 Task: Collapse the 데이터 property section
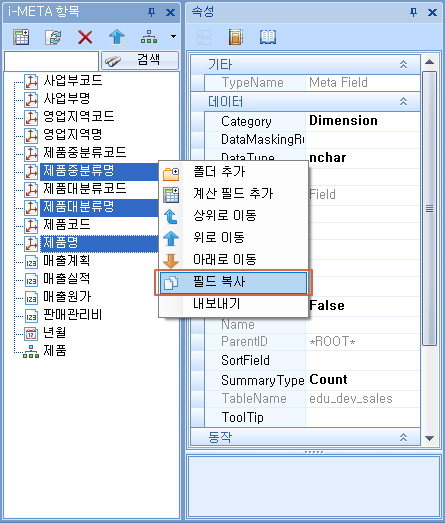403,101
